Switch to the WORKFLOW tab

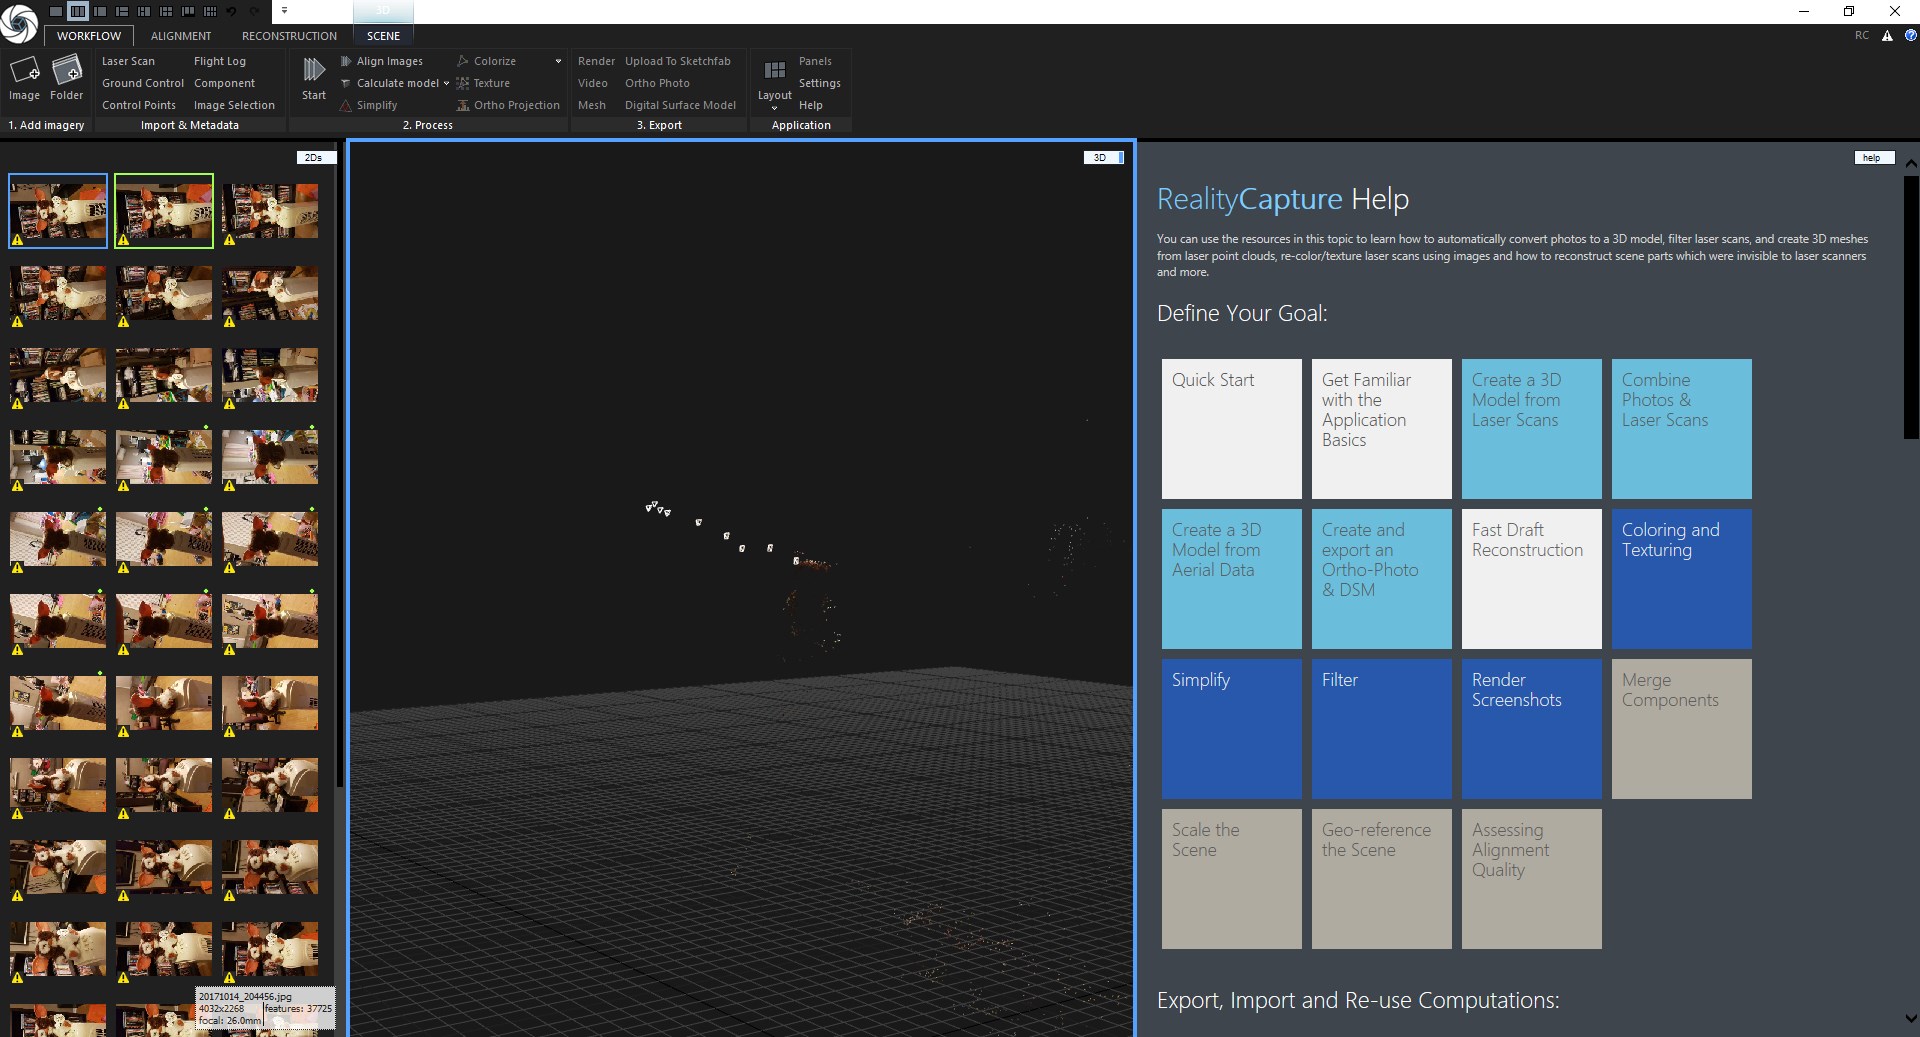click(89, 36)
